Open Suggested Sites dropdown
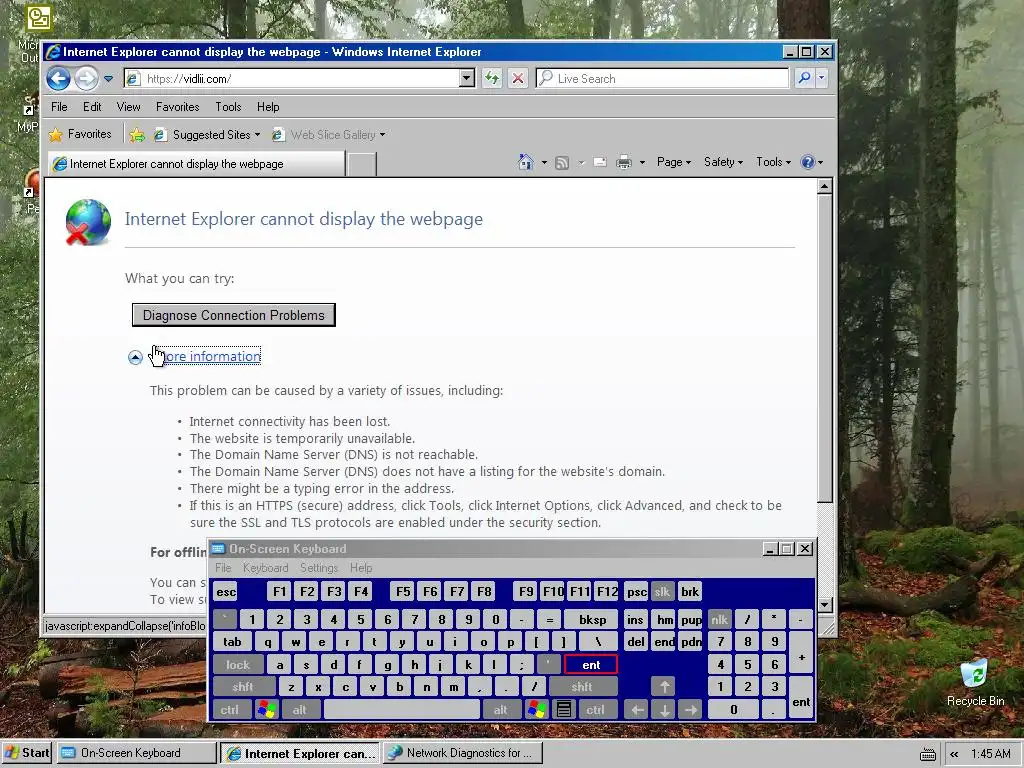1024x768 pixels. (x=206, y=135)
